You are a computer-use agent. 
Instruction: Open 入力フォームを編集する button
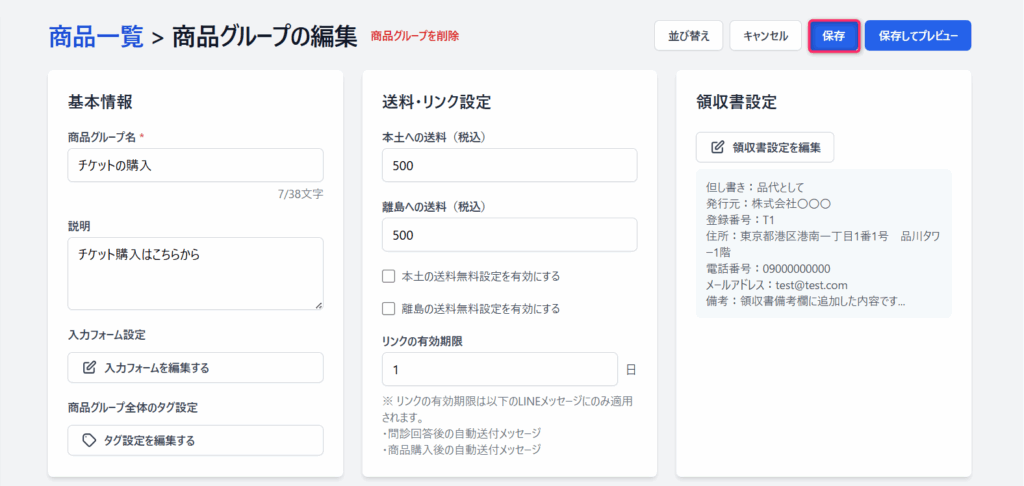coord(195,368)
